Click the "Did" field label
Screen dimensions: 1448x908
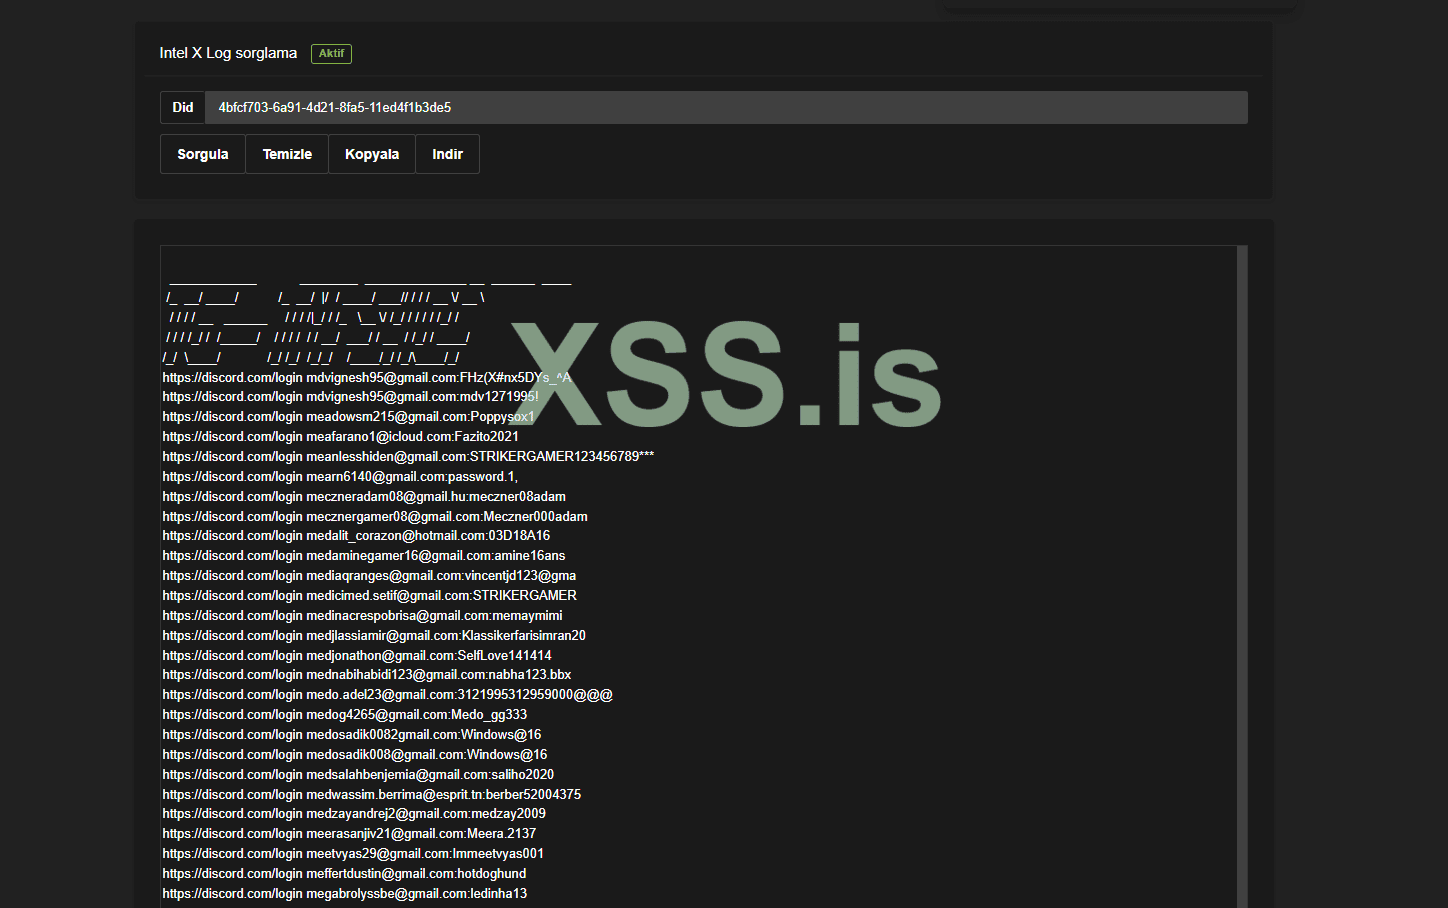pos(183,108)
